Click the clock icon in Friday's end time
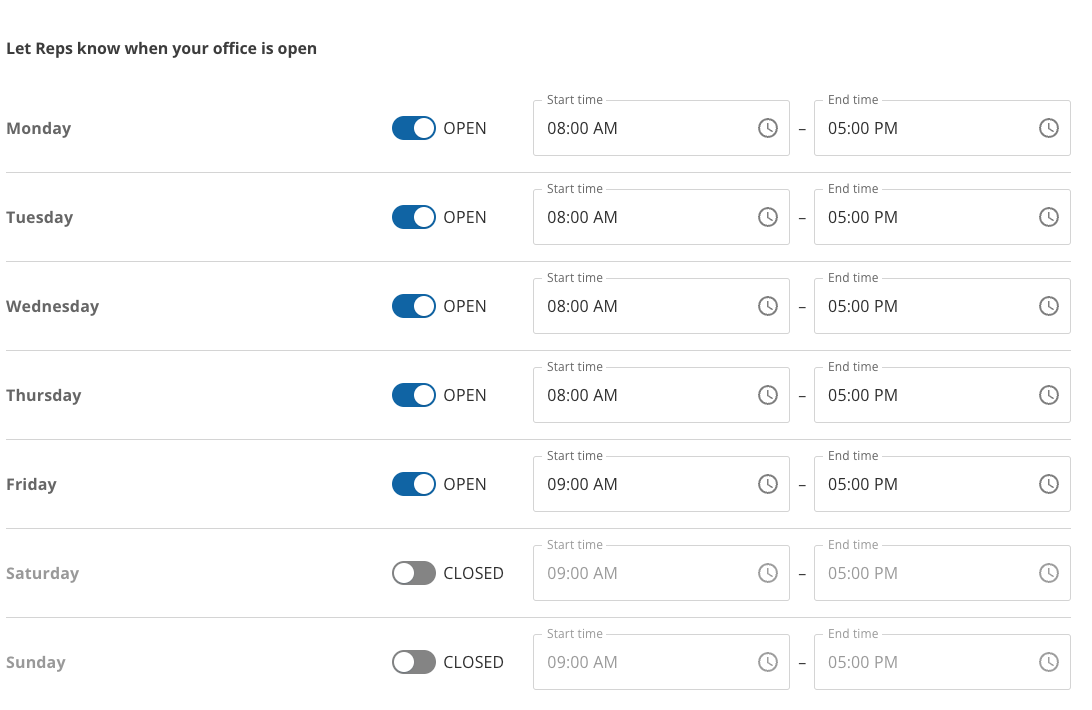Screen dimensions: 1092x710 (1048, 484)
